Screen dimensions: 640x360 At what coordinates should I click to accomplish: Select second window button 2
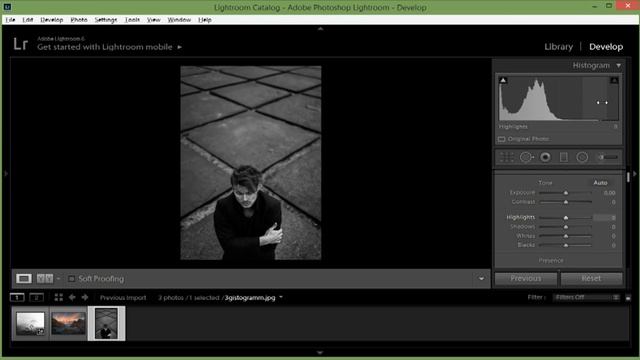point(36,298)
